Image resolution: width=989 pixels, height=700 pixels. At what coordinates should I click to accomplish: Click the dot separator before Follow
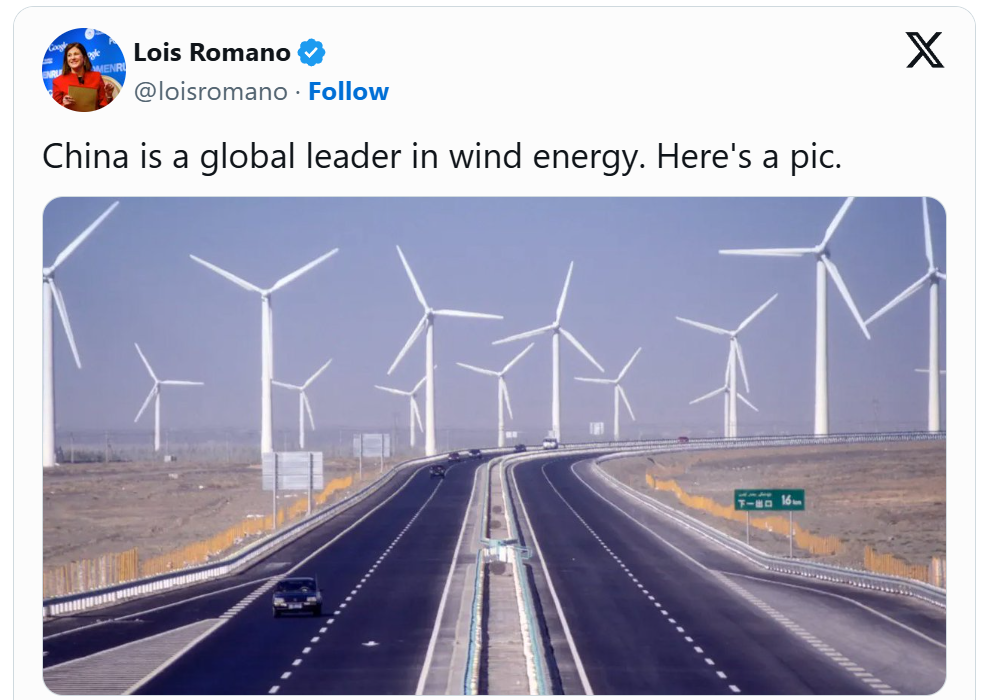(298, 92)
